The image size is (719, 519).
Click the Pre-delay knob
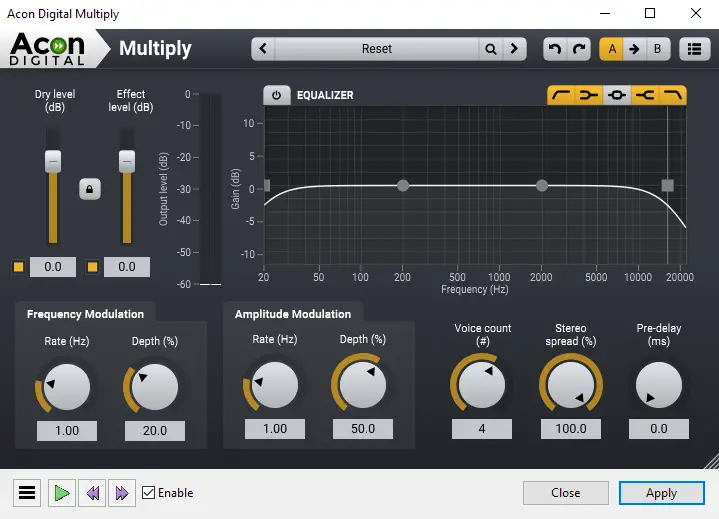click(659, 385)
